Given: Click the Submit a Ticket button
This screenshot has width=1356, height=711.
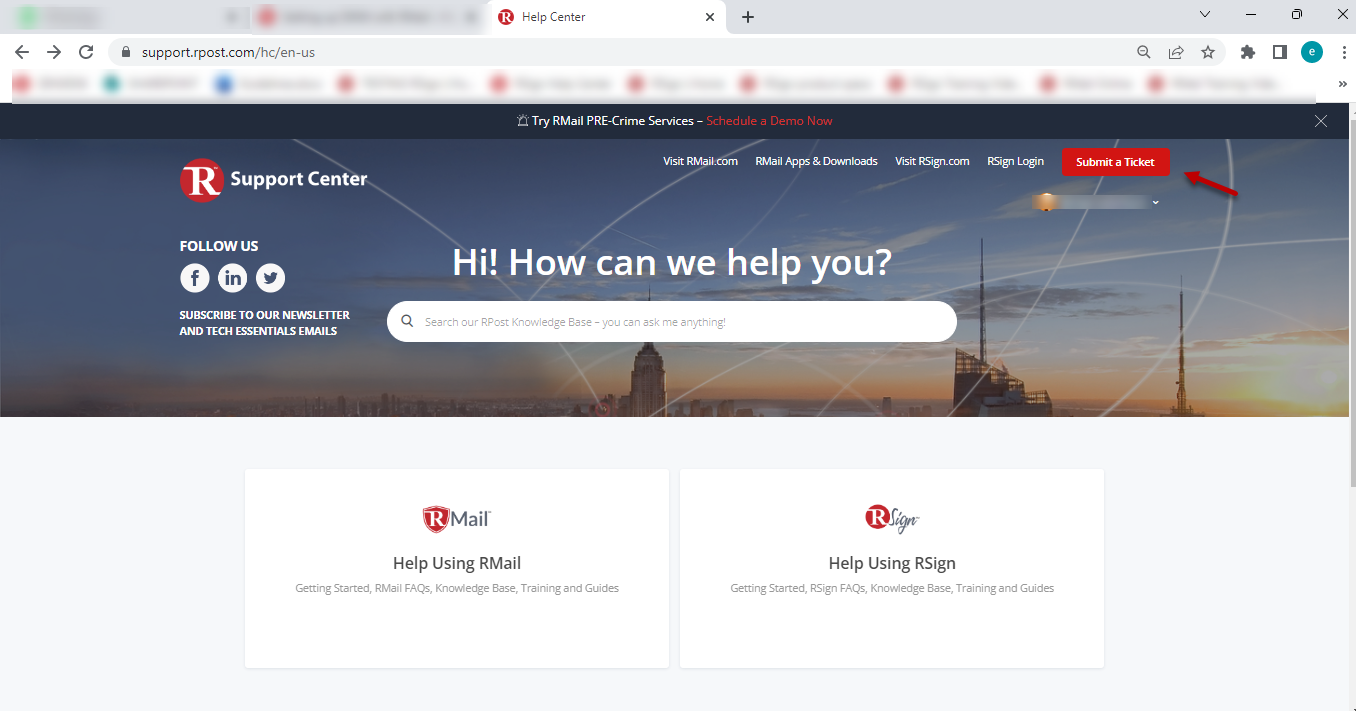Looking at the screenshot, I should (1115, 162).
